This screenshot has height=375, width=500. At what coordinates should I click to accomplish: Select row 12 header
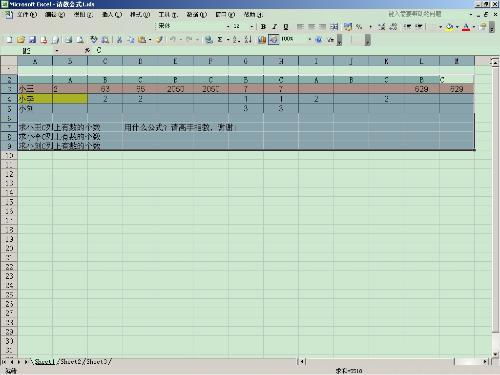(9, 174)
